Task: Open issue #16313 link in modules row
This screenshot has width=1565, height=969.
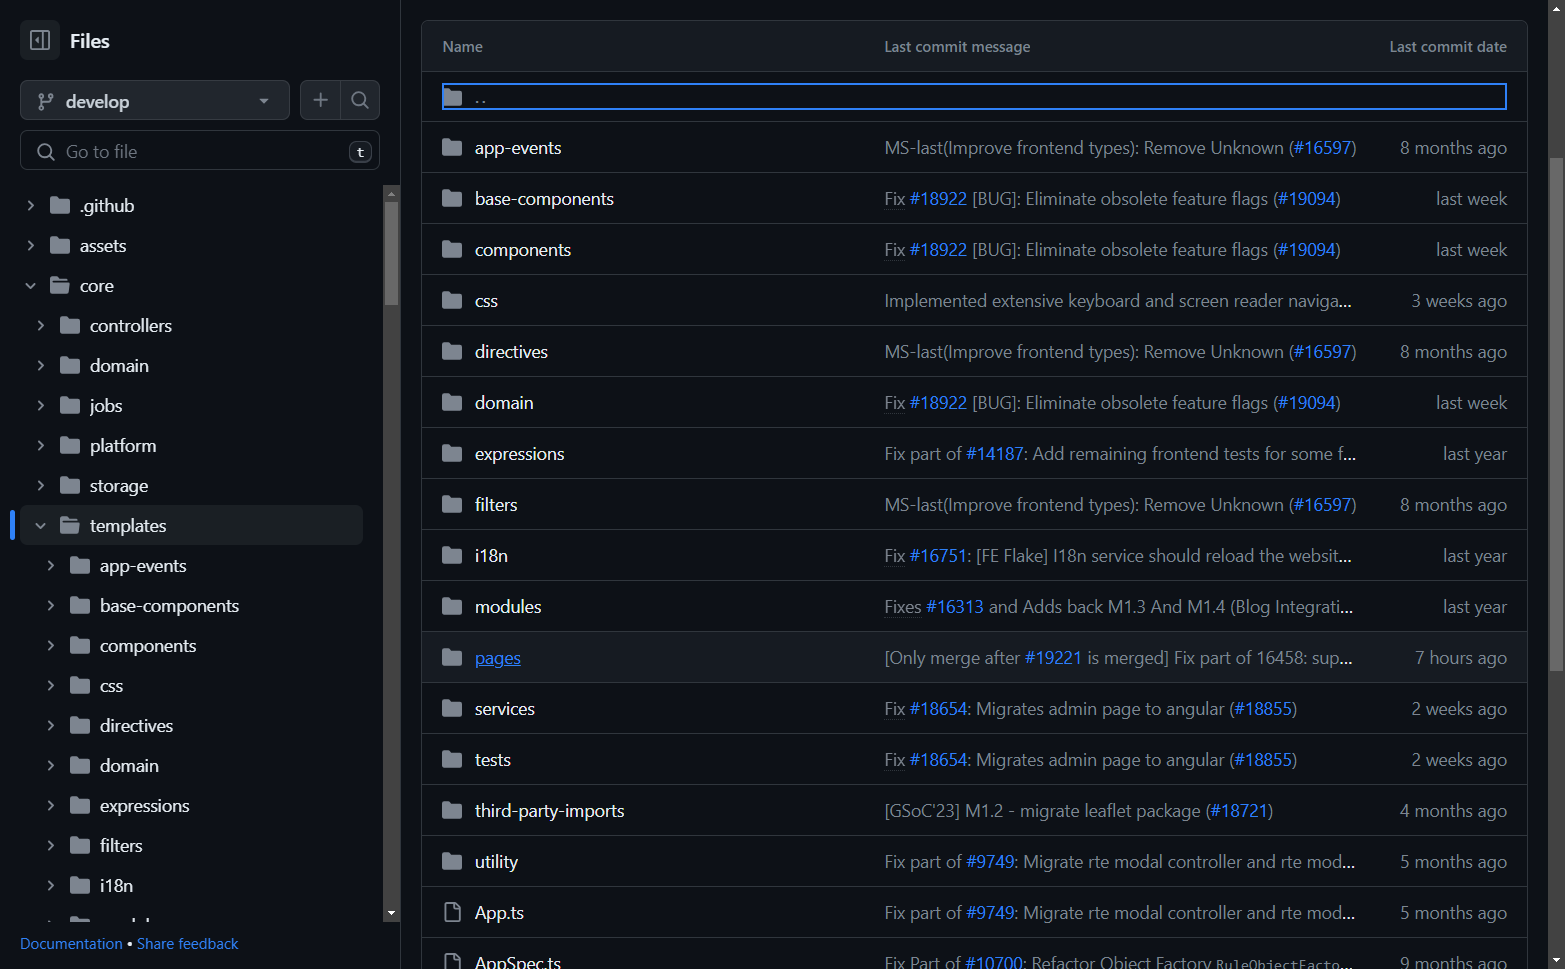Action: [x=955, y=606]
